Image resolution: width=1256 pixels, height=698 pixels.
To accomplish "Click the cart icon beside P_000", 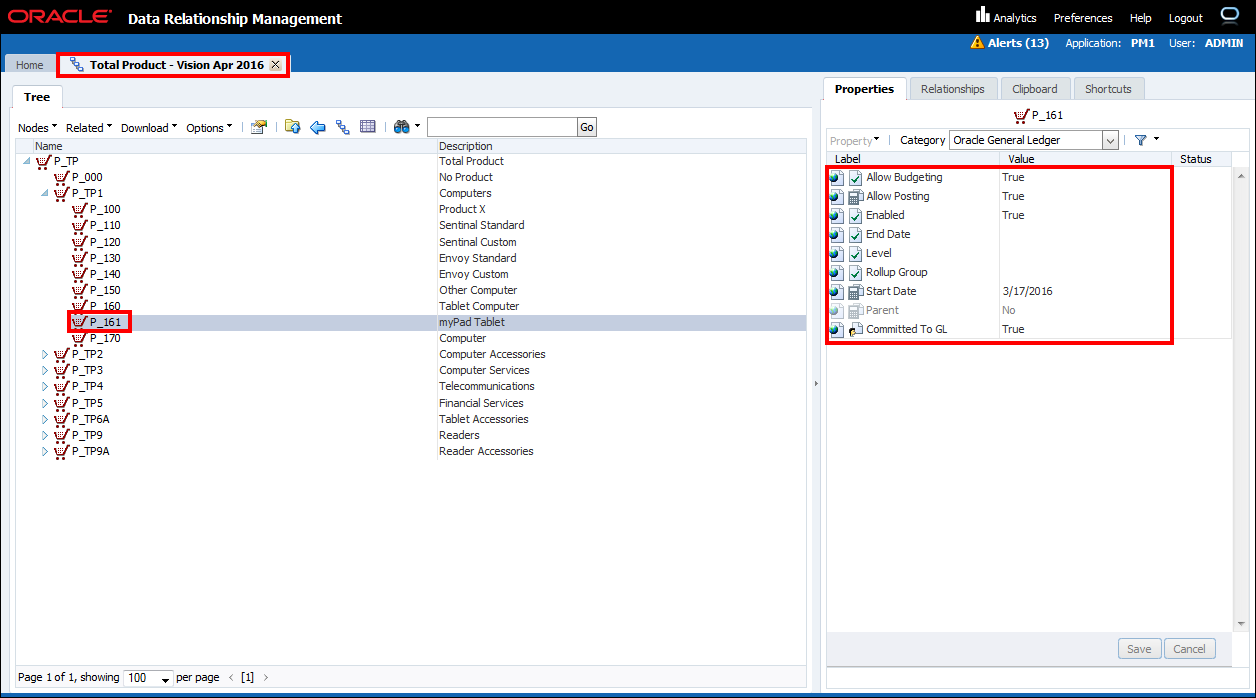I will [x=61, y=177].
